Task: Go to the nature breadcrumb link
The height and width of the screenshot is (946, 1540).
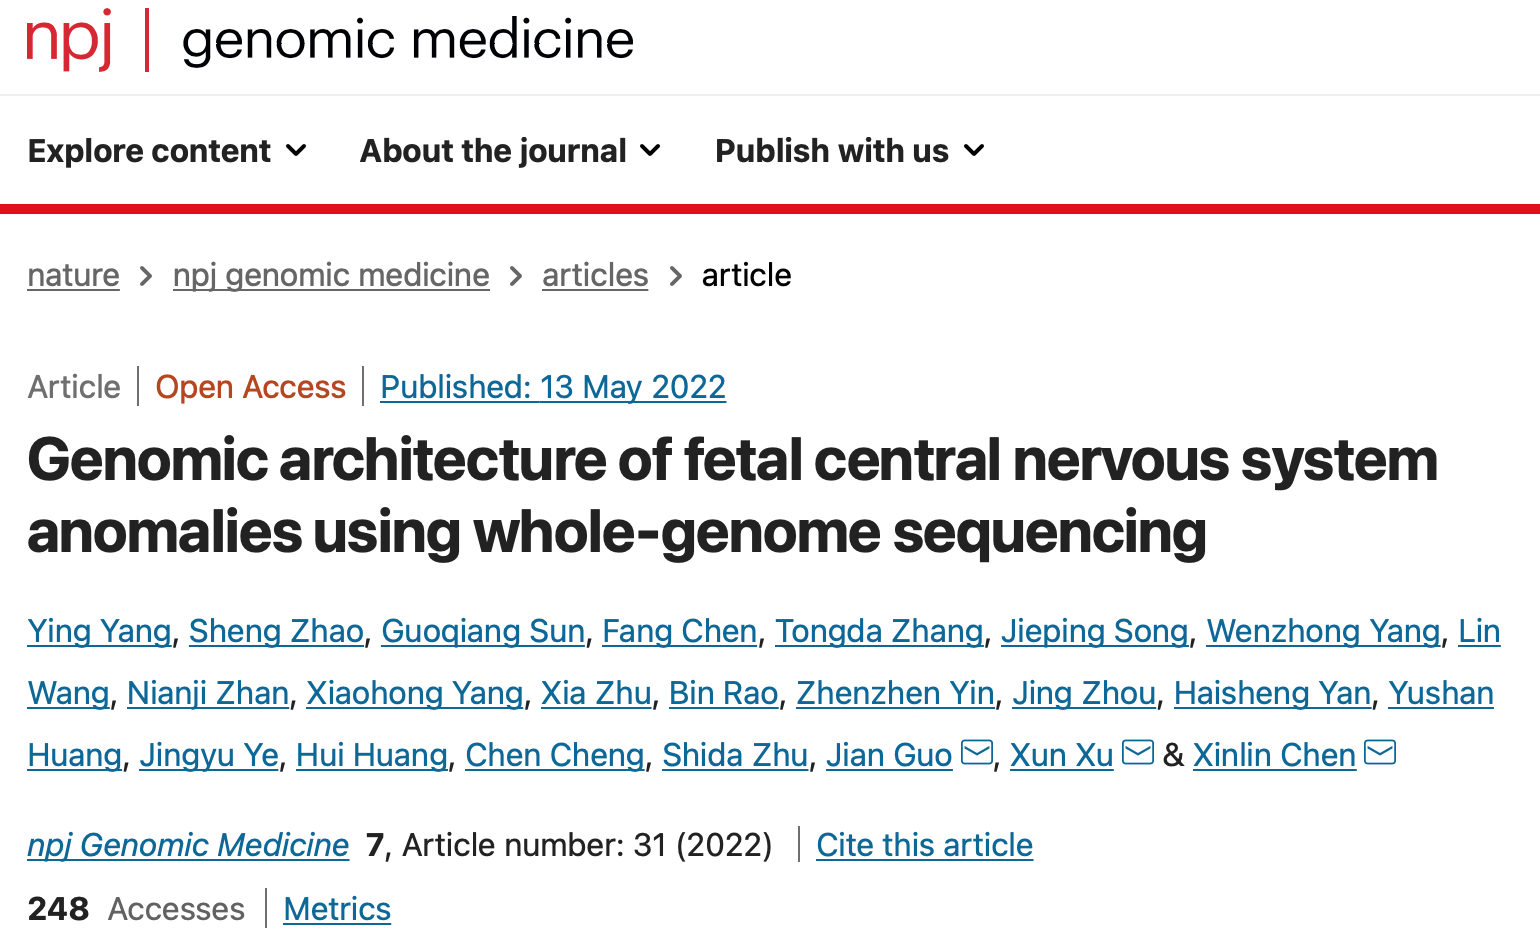Action: 73,275
